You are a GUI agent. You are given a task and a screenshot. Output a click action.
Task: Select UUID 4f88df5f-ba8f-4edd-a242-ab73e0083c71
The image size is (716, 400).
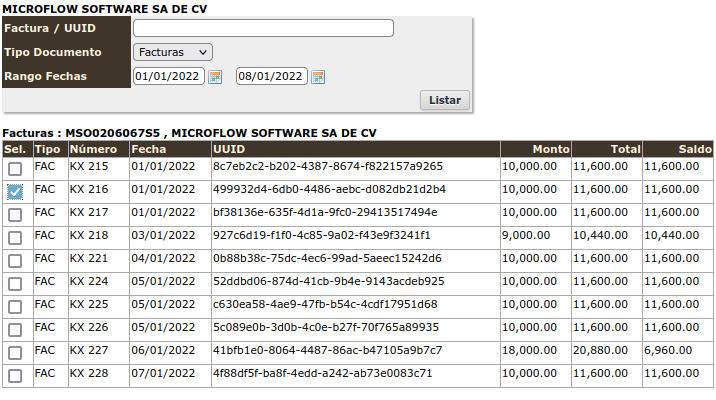(x=322, y=374)
